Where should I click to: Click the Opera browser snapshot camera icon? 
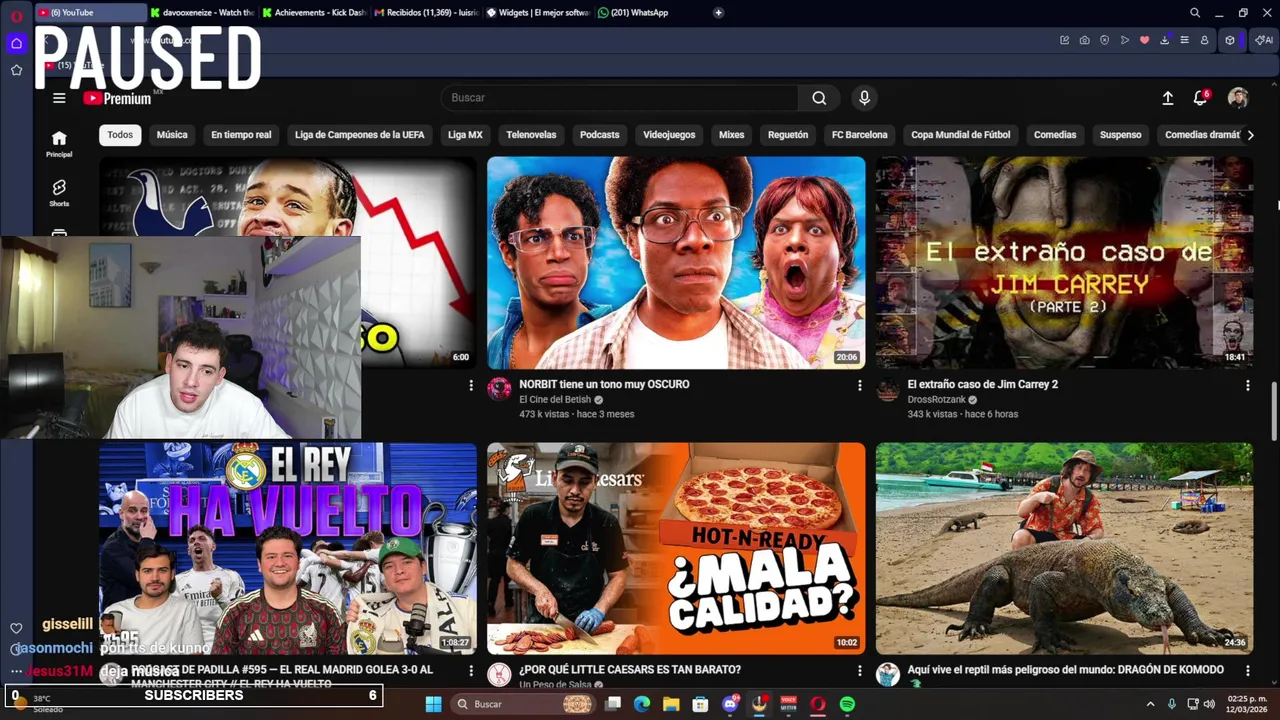[x=1084, y=40]
